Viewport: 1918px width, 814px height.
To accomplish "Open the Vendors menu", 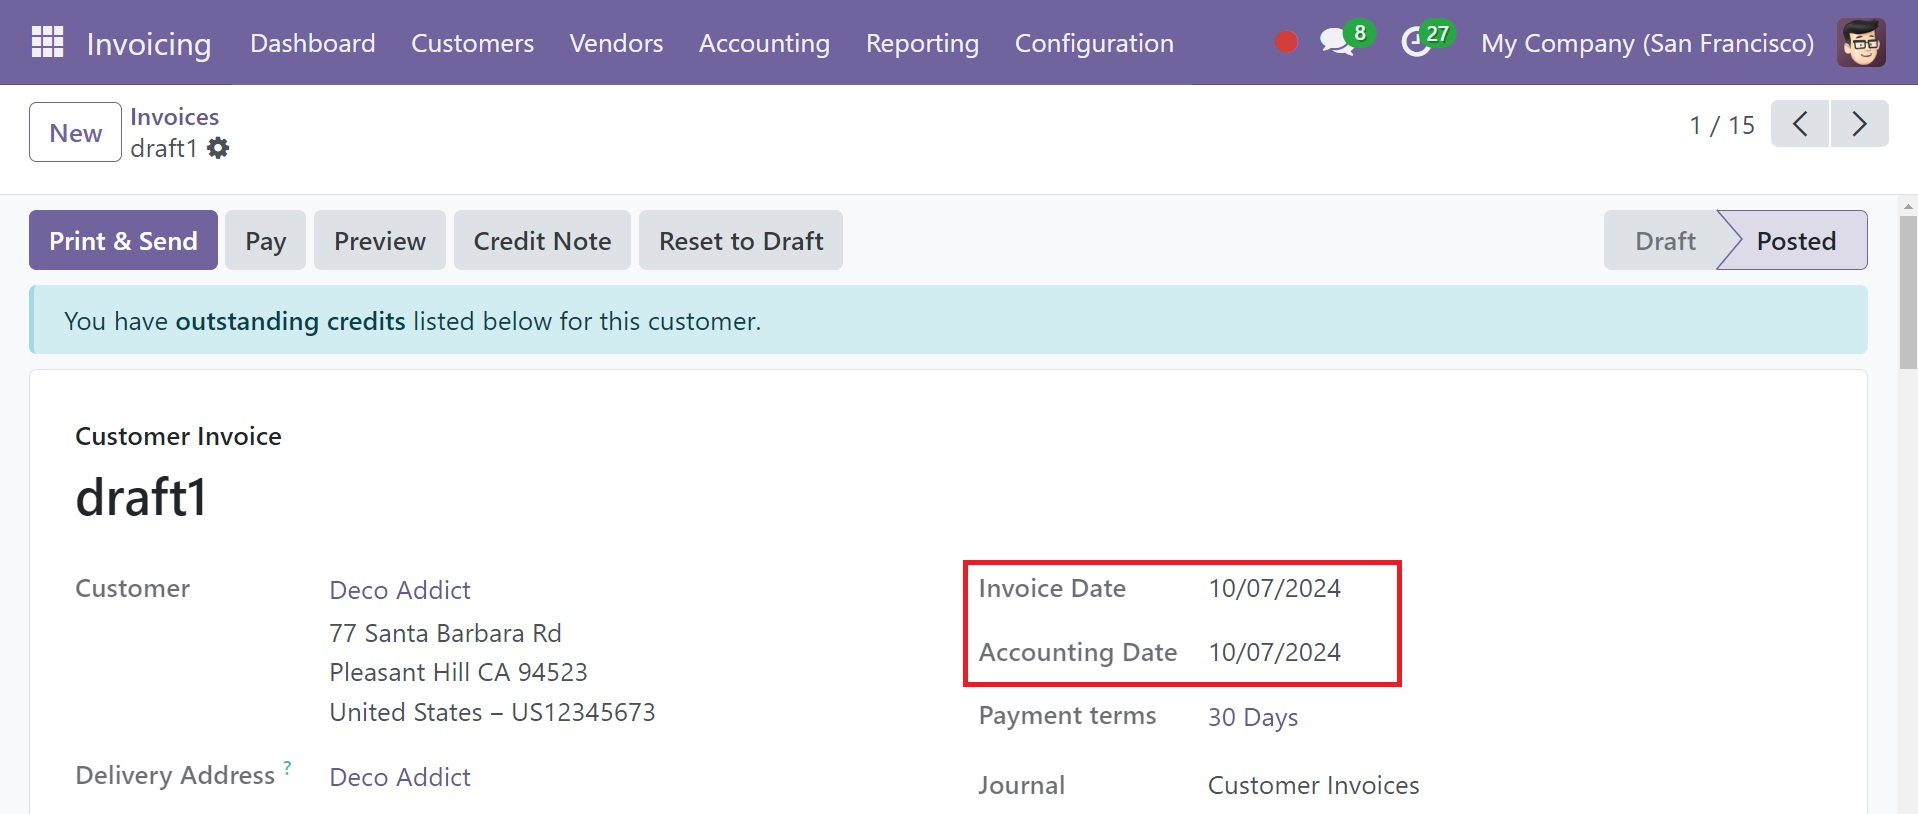I will (x=616, y=43).
